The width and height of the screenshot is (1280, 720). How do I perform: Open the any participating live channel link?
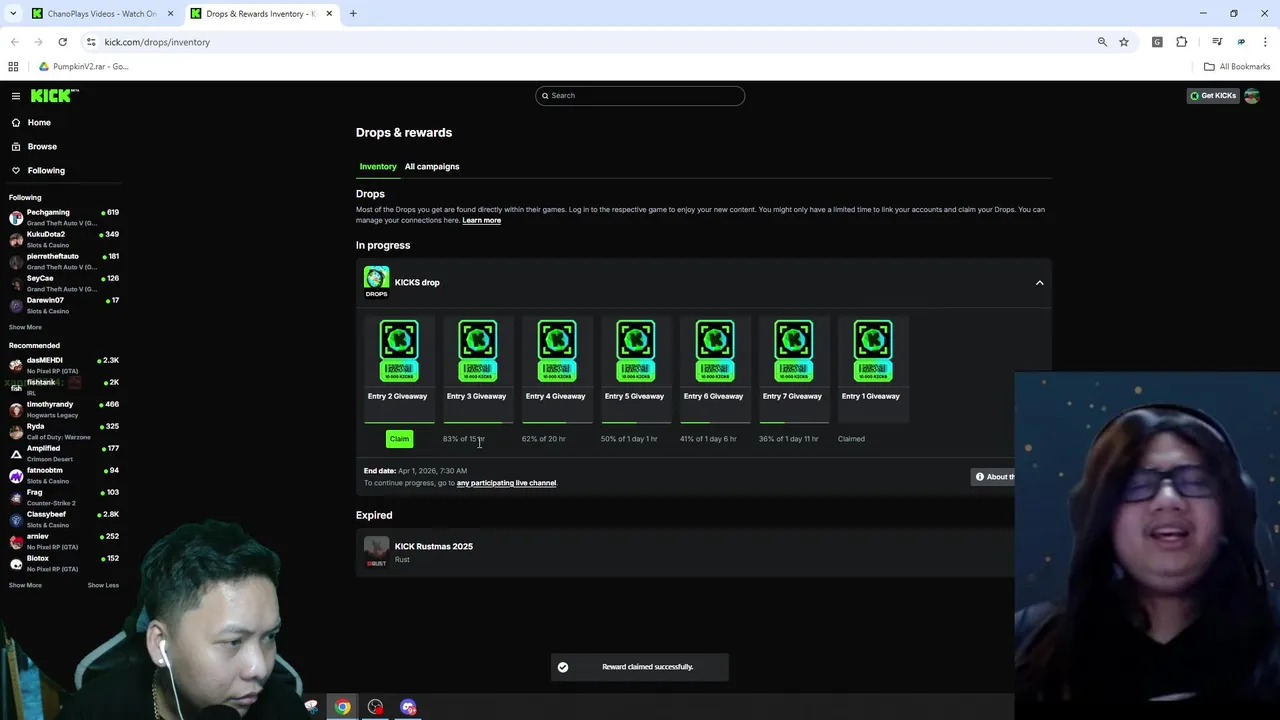(x=506, y=483)
